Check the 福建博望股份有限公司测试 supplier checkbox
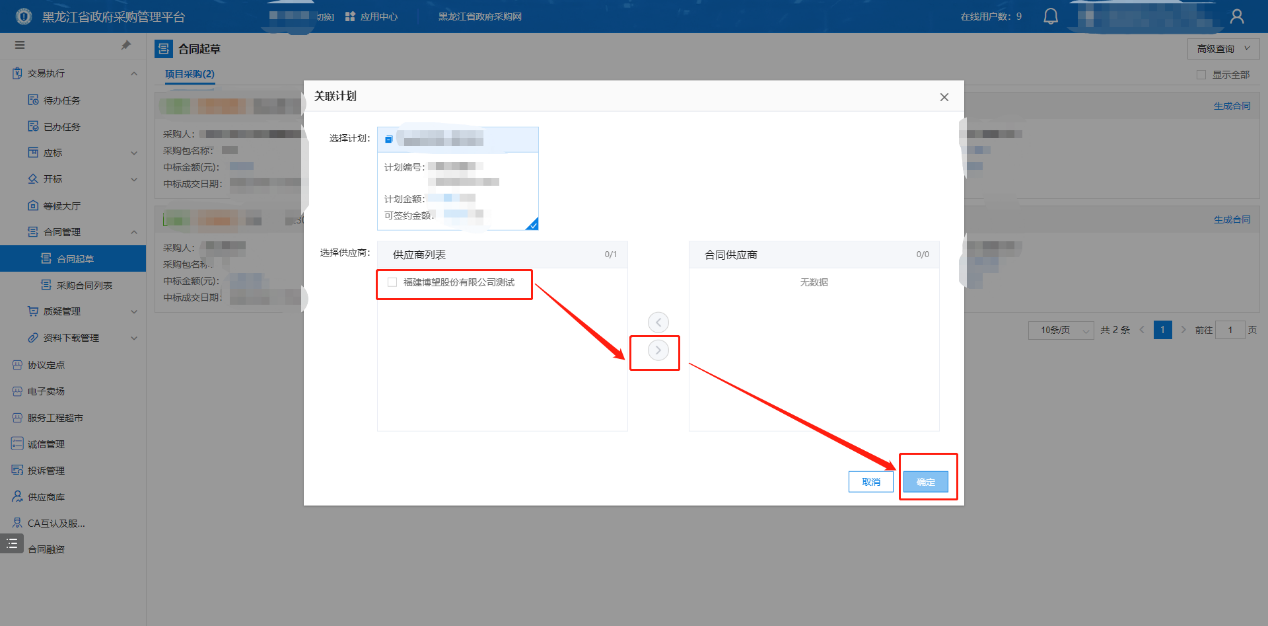The image size is (1268, 626). coord(392,283)
